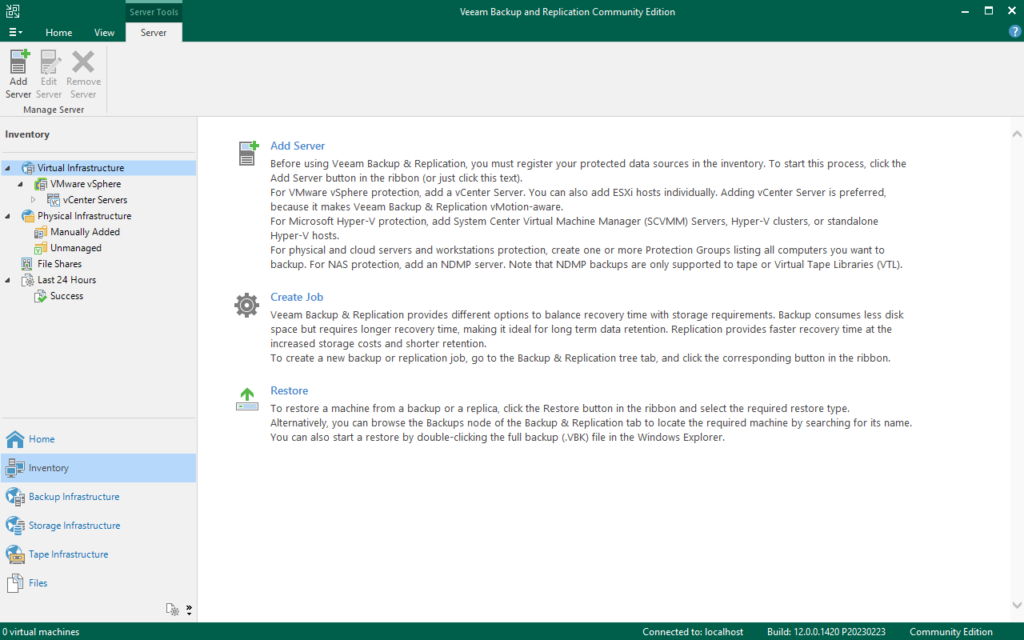Collapse the Physical Infrastructure tree node
Viewport: 1024px width, 640px height.
(x=8, y=216)
